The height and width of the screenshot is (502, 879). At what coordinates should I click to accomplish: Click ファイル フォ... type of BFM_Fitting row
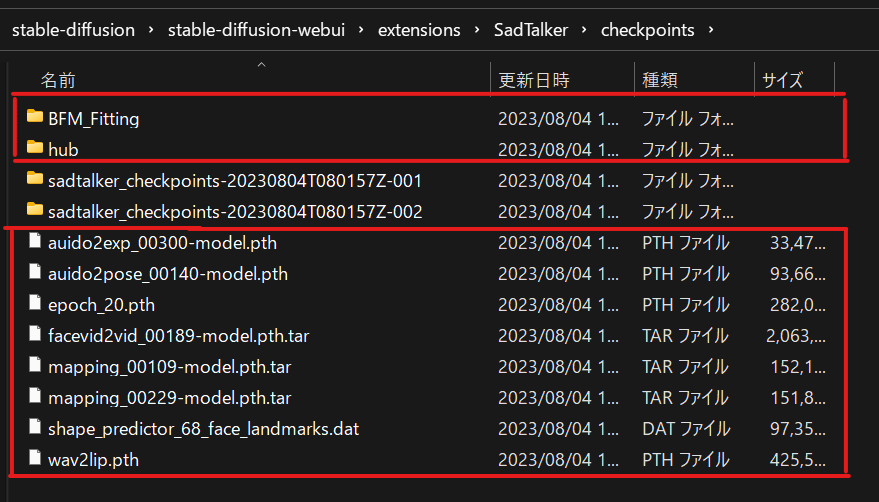[688, 119]
